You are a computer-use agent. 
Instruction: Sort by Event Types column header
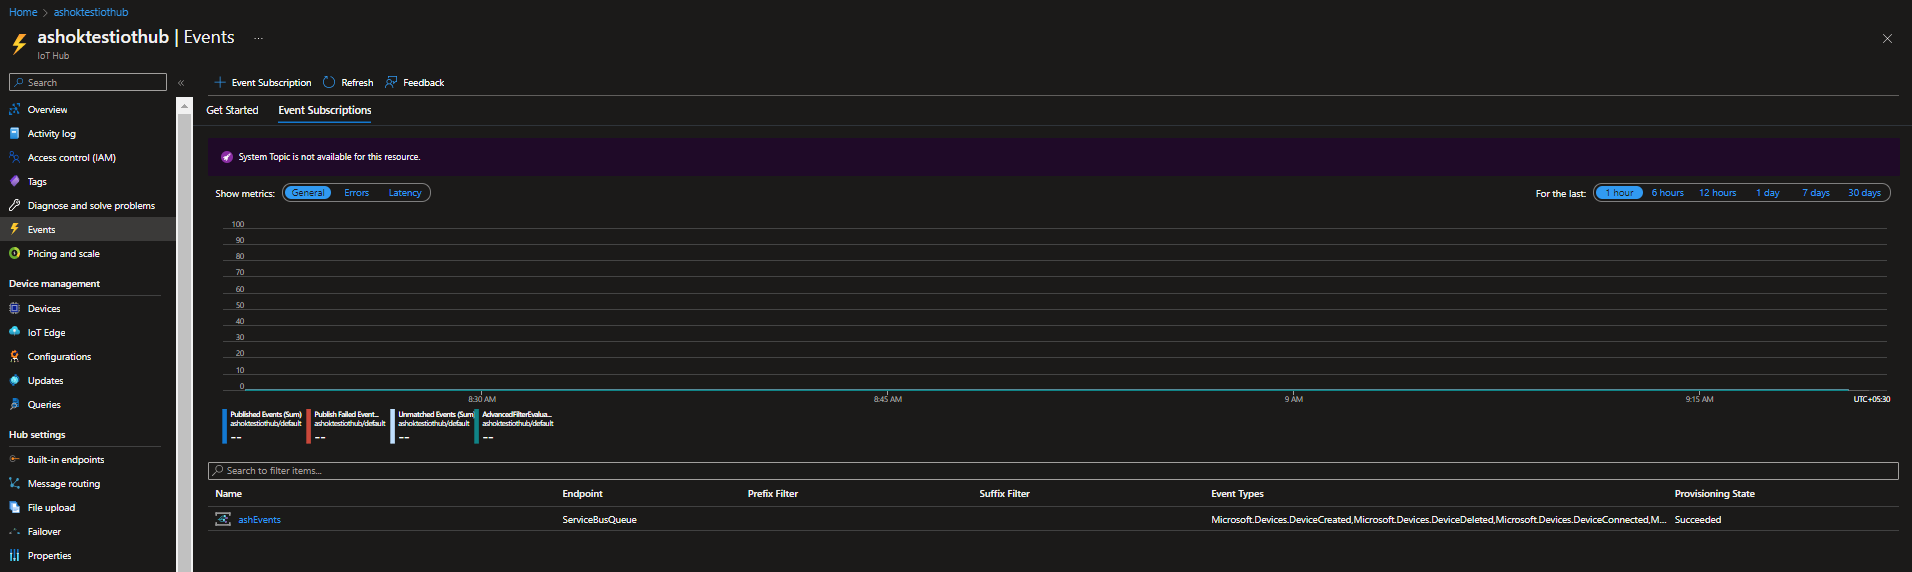(x=1237, y=494)
